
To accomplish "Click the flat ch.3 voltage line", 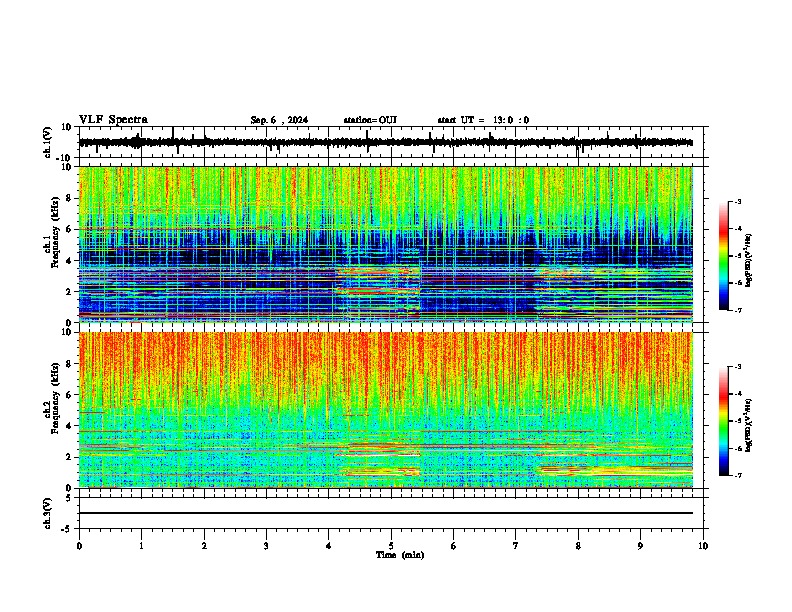I will tap(386, 513).
